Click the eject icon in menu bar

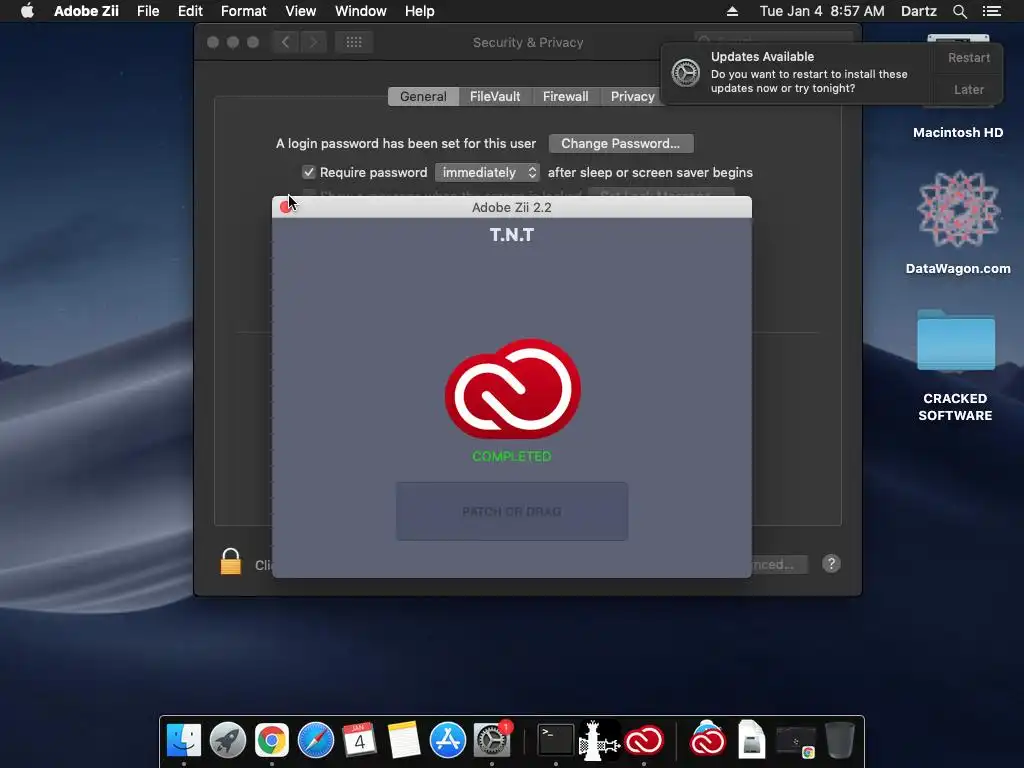point(732,11)
